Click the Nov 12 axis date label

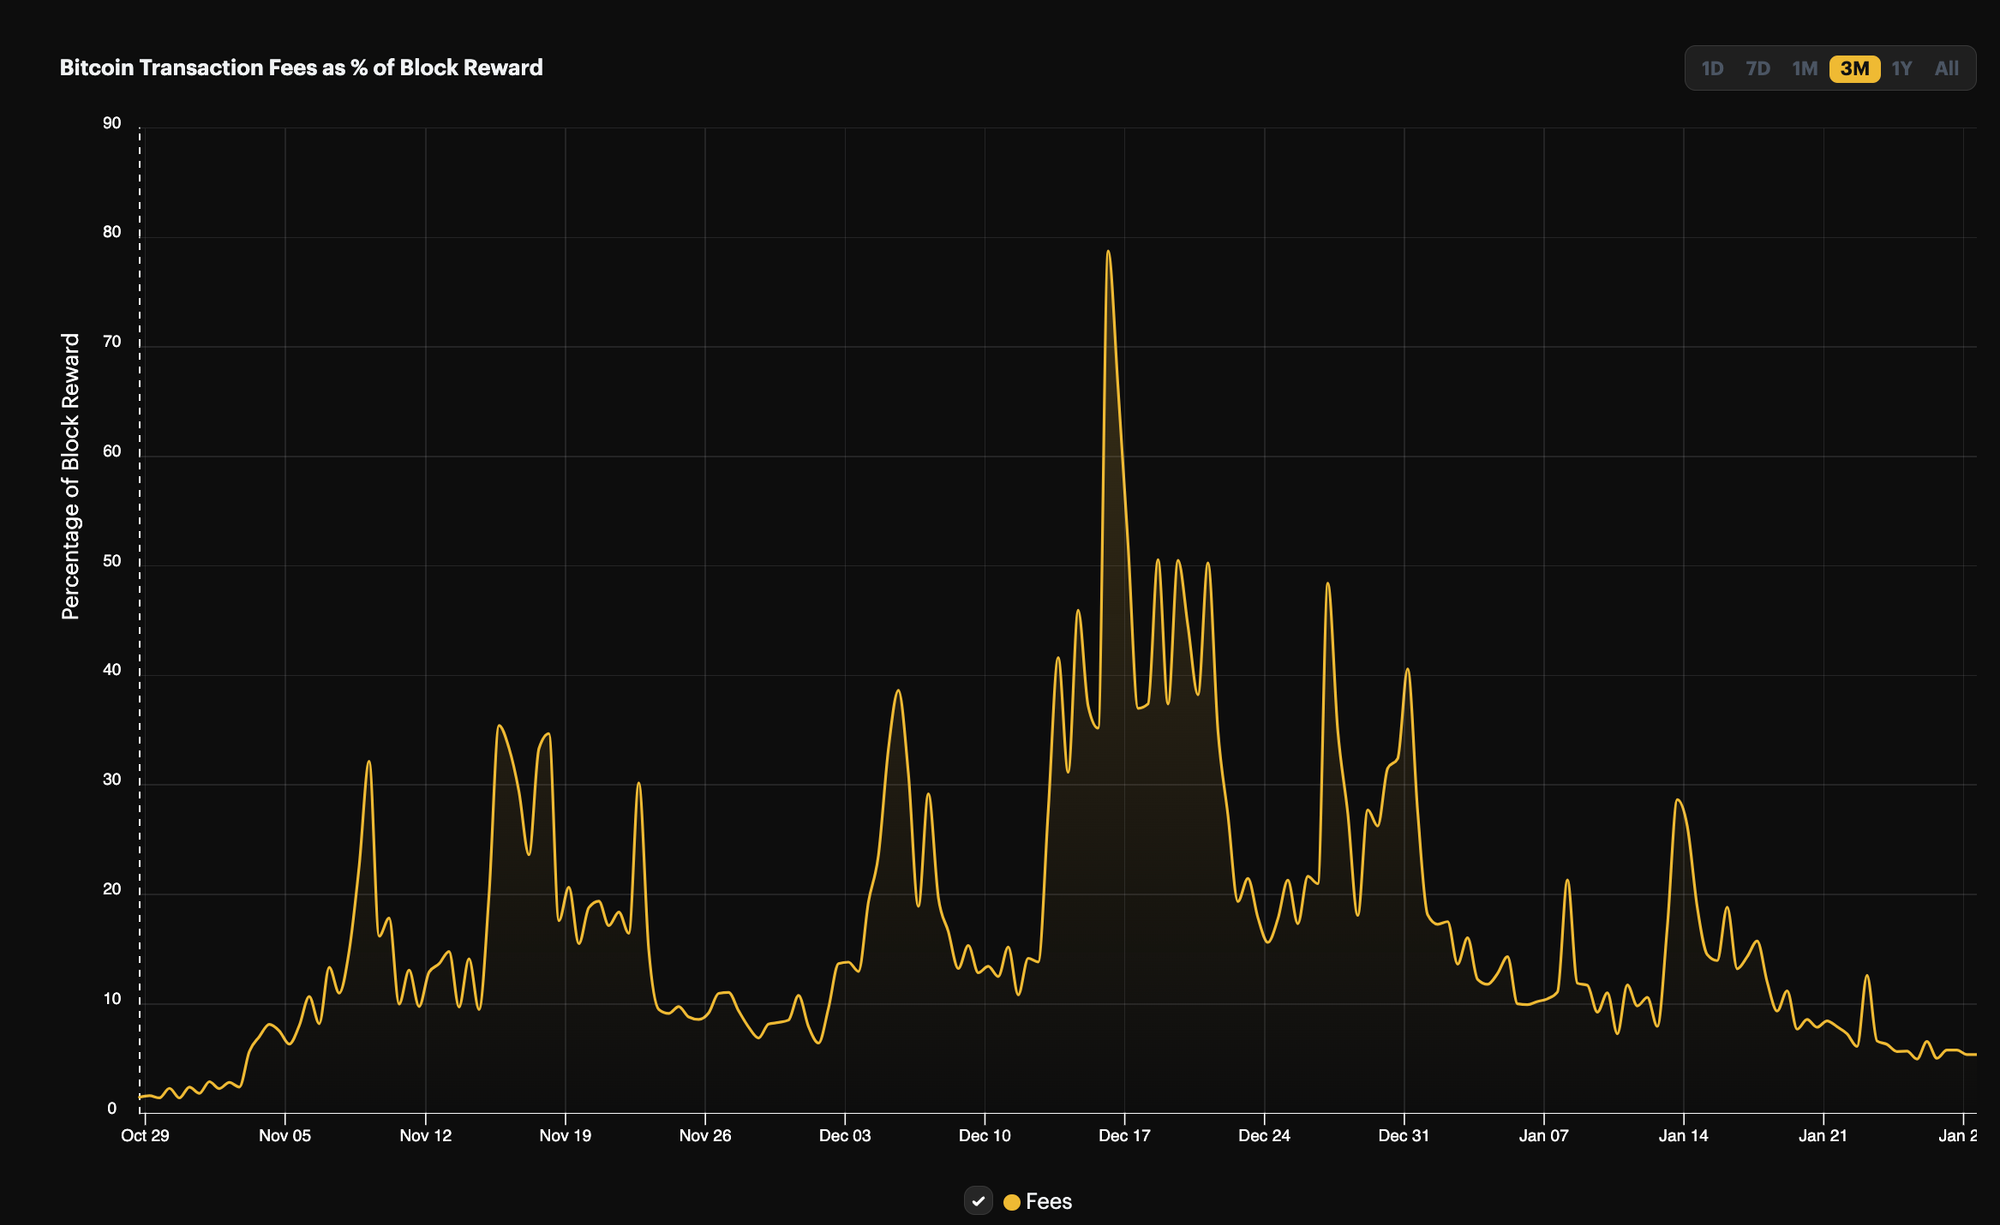[x=426, y=1135]
